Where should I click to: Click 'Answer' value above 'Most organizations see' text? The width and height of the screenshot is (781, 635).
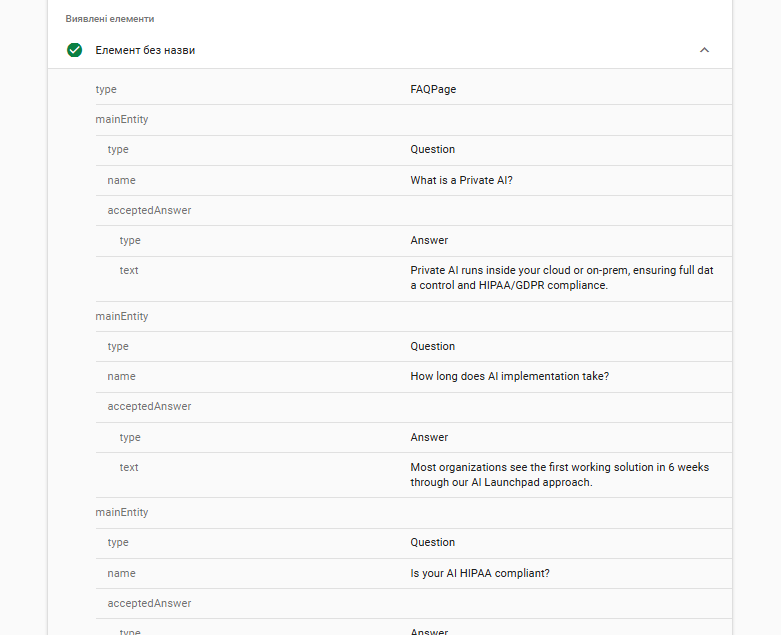click(429, 437)
